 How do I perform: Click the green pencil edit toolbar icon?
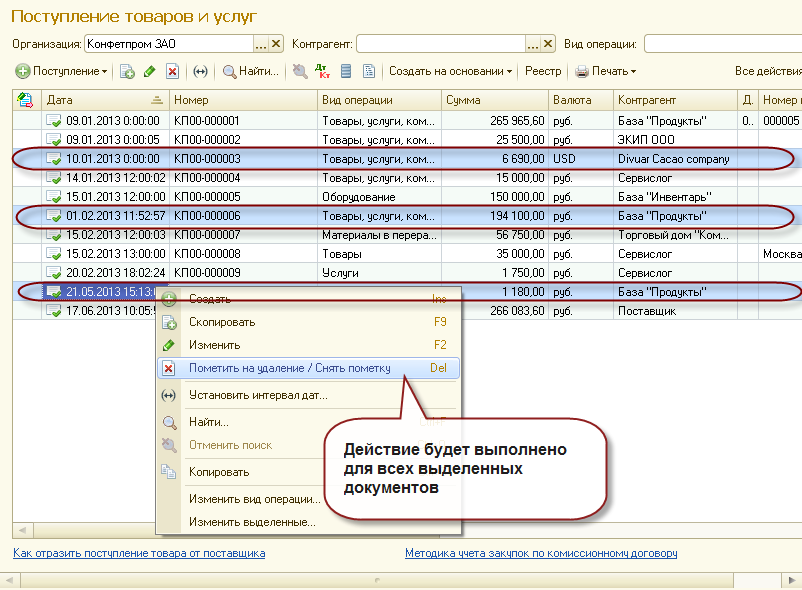point(150,71)
